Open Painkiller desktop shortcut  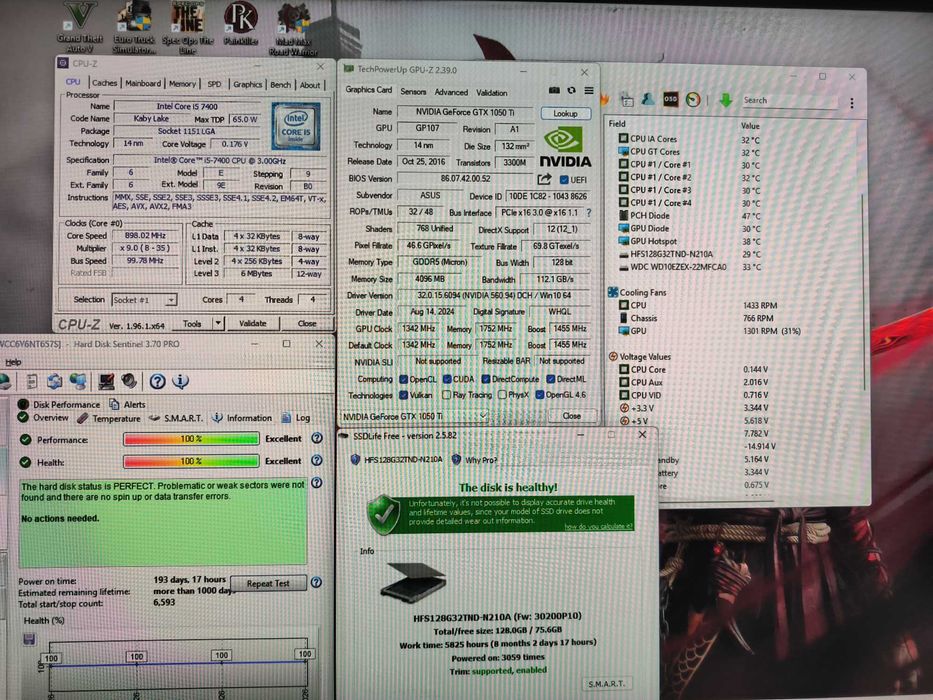point(241,24)
